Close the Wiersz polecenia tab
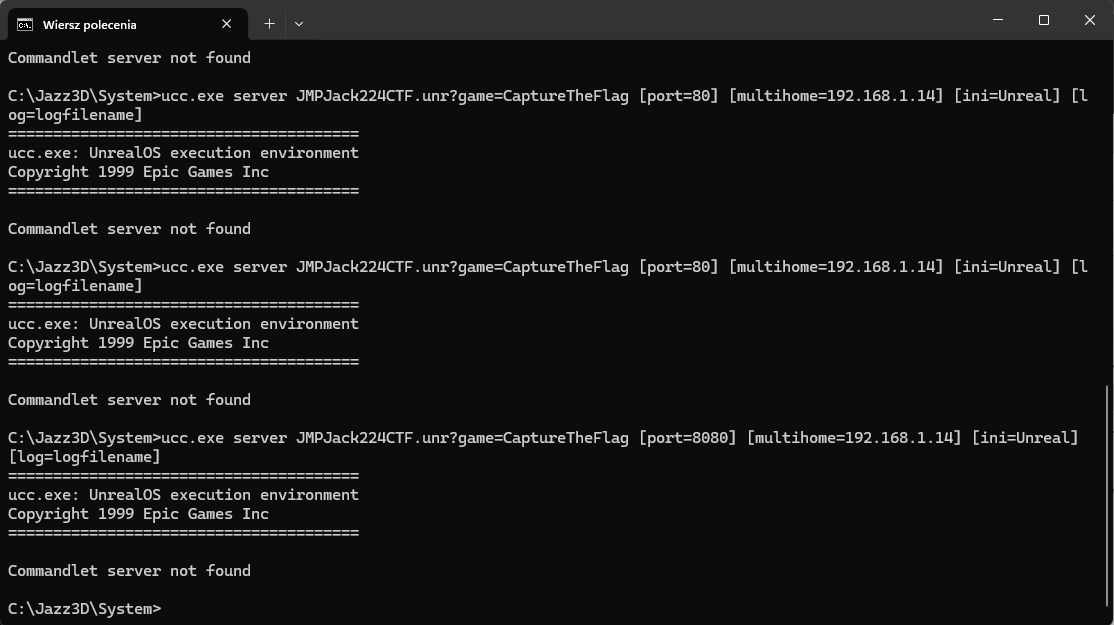This screenshot has width=1114, height=625. pos(227,24)
